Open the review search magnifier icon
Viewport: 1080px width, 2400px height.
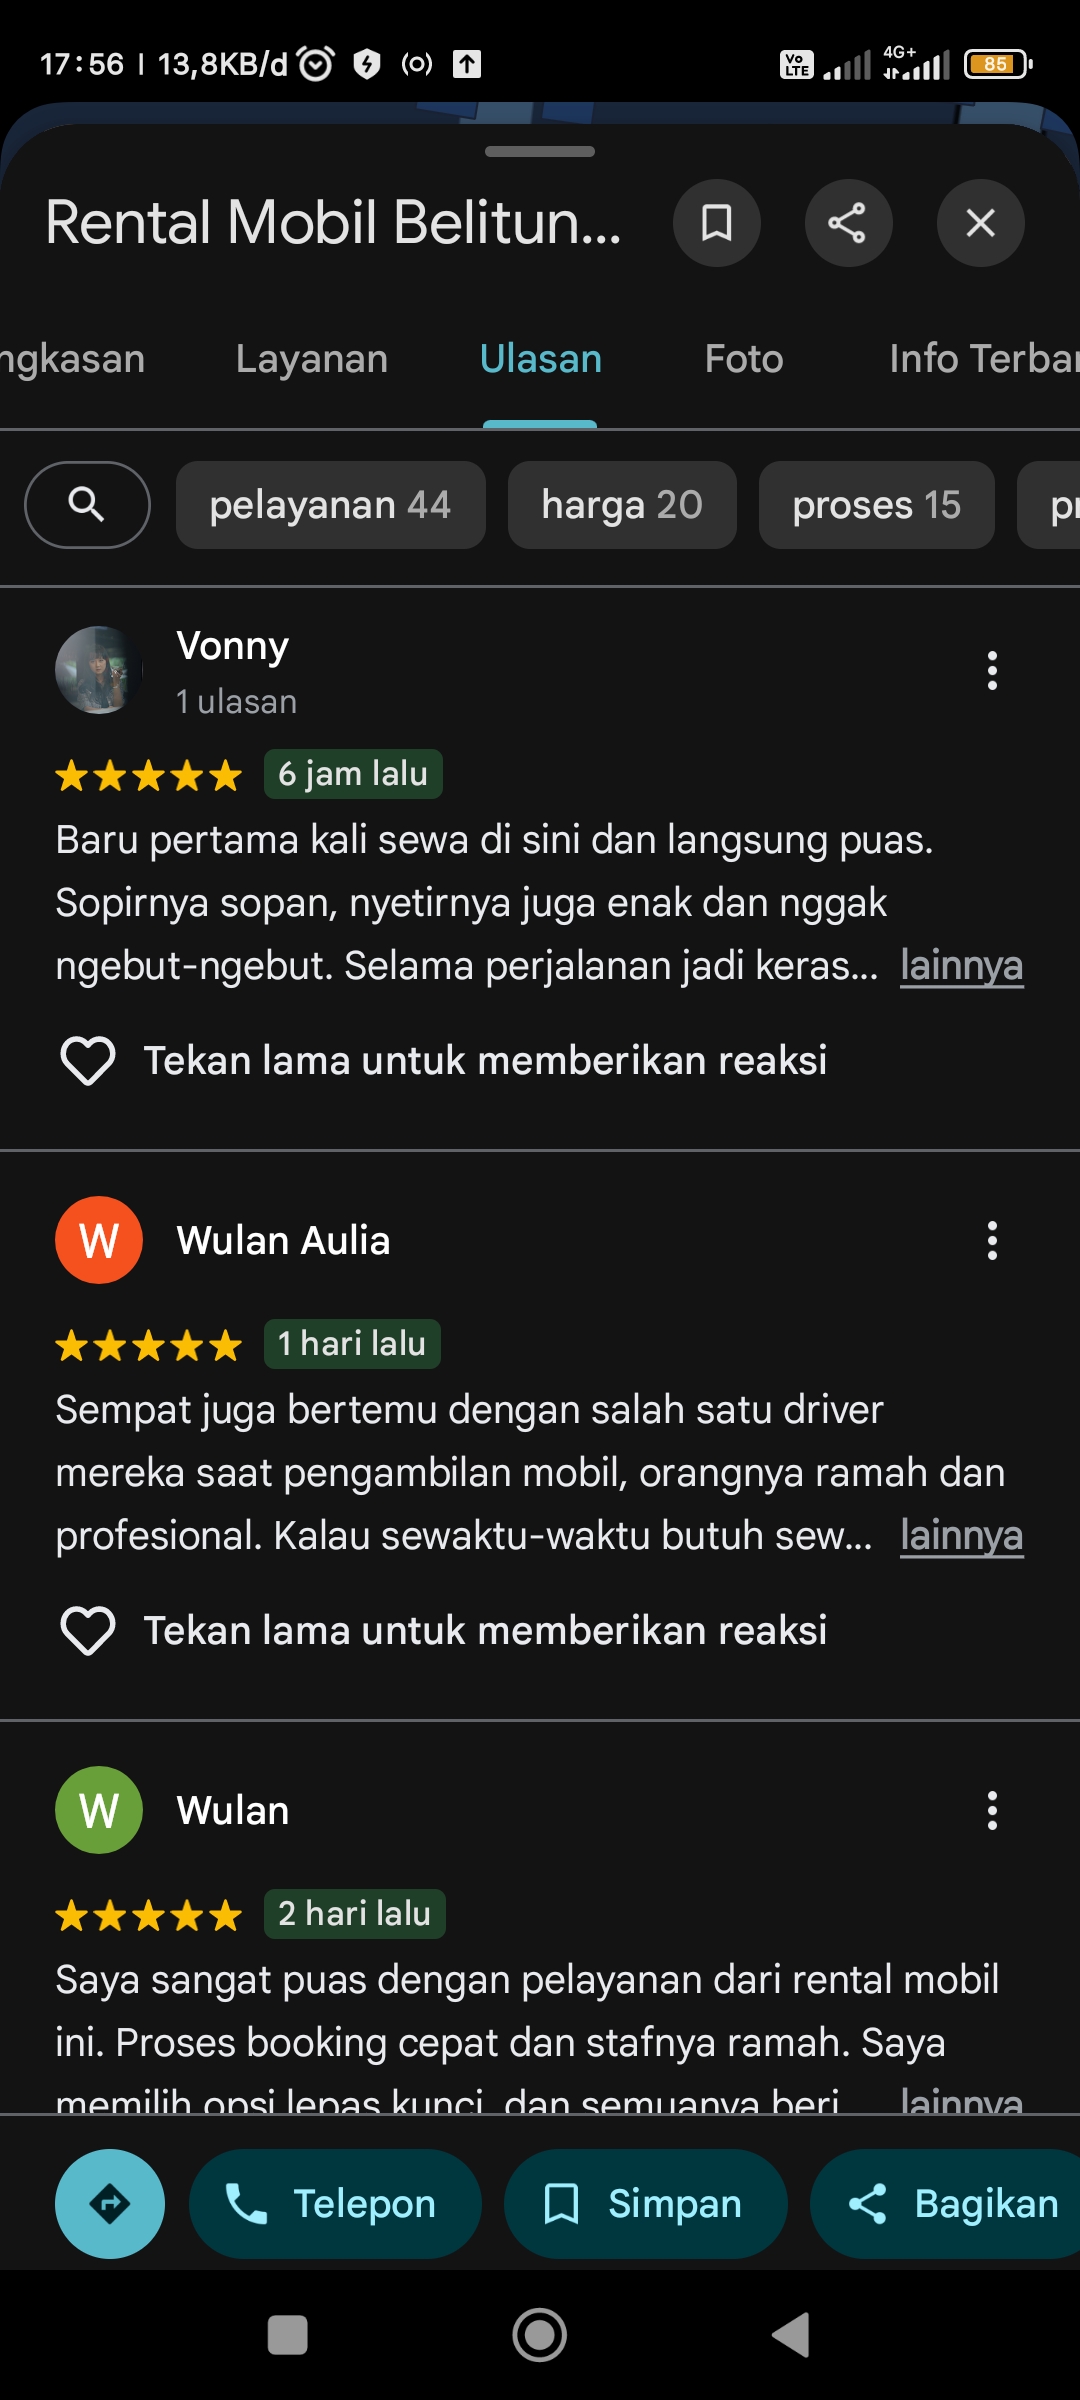coord(87,505)
